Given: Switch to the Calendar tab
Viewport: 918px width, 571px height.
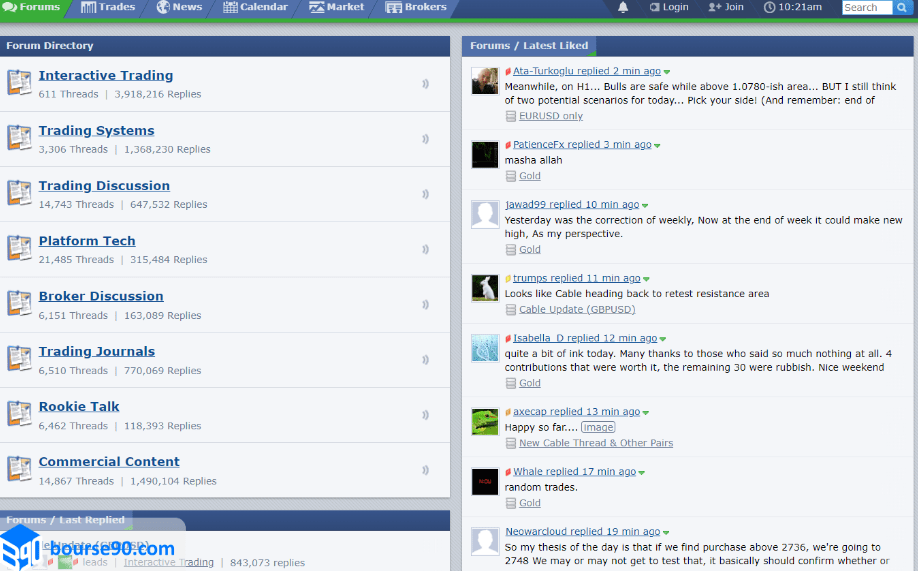Looking at the screenshot, I should click(x=255, y=8).
